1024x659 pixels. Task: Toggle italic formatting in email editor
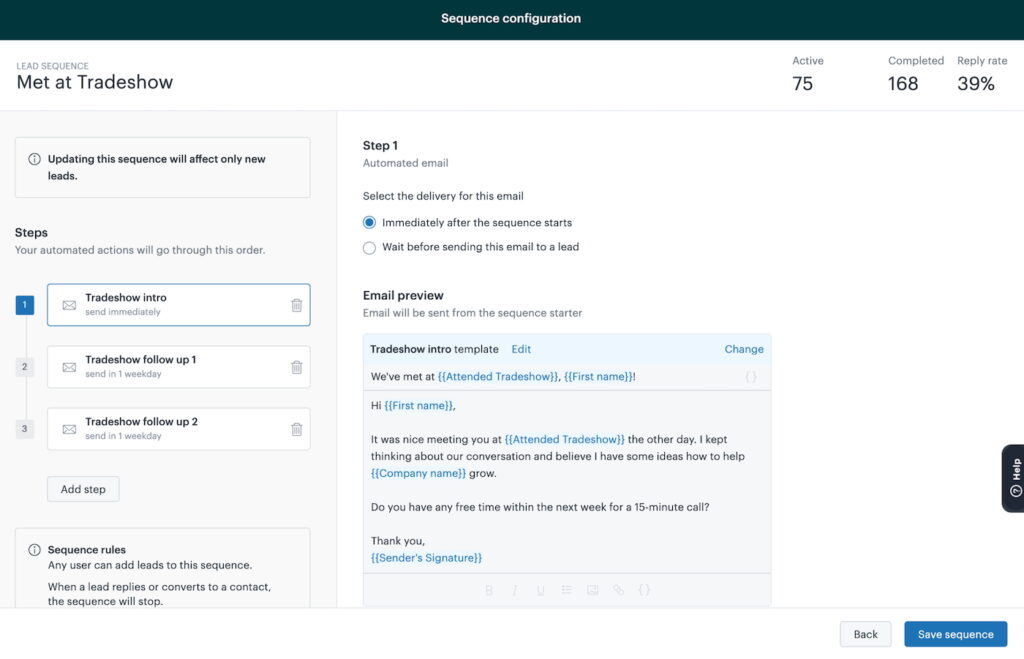515,590
